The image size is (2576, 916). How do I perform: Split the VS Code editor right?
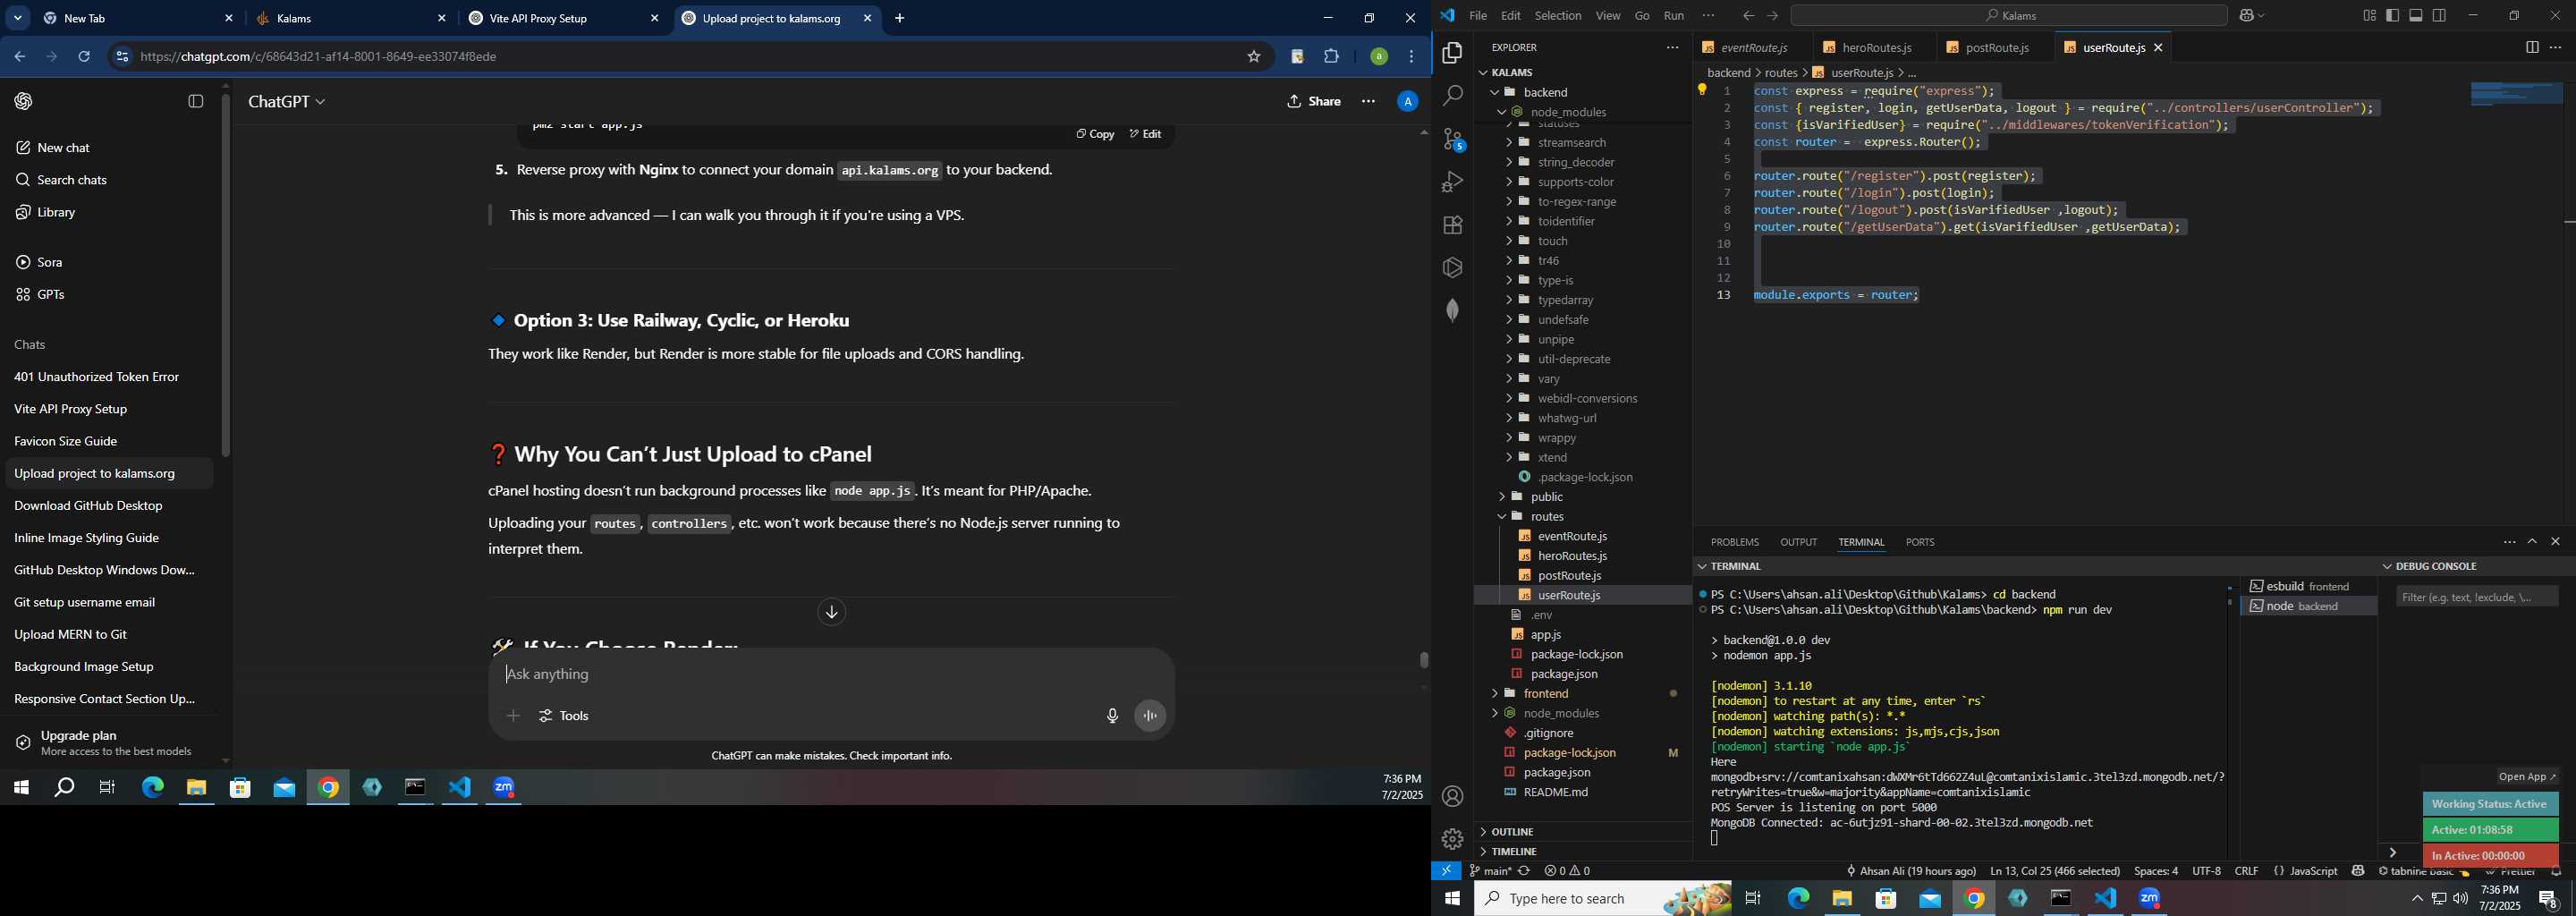2531,47
